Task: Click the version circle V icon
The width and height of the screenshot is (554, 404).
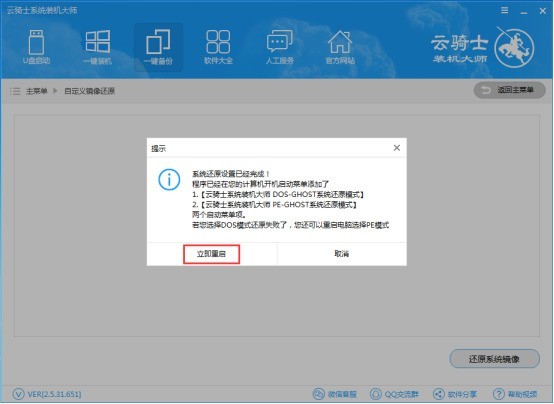Action: tap(18, 394)
